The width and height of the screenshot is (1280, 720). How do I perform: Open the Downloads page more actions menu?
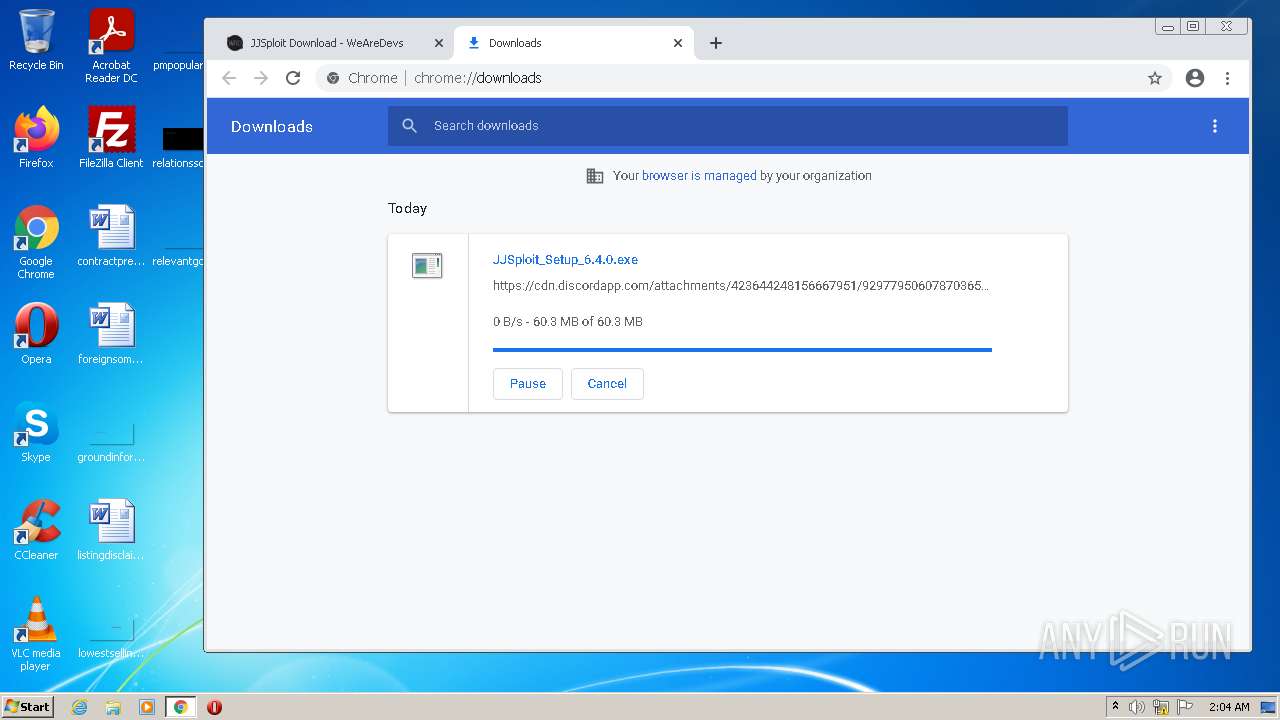1215,126
